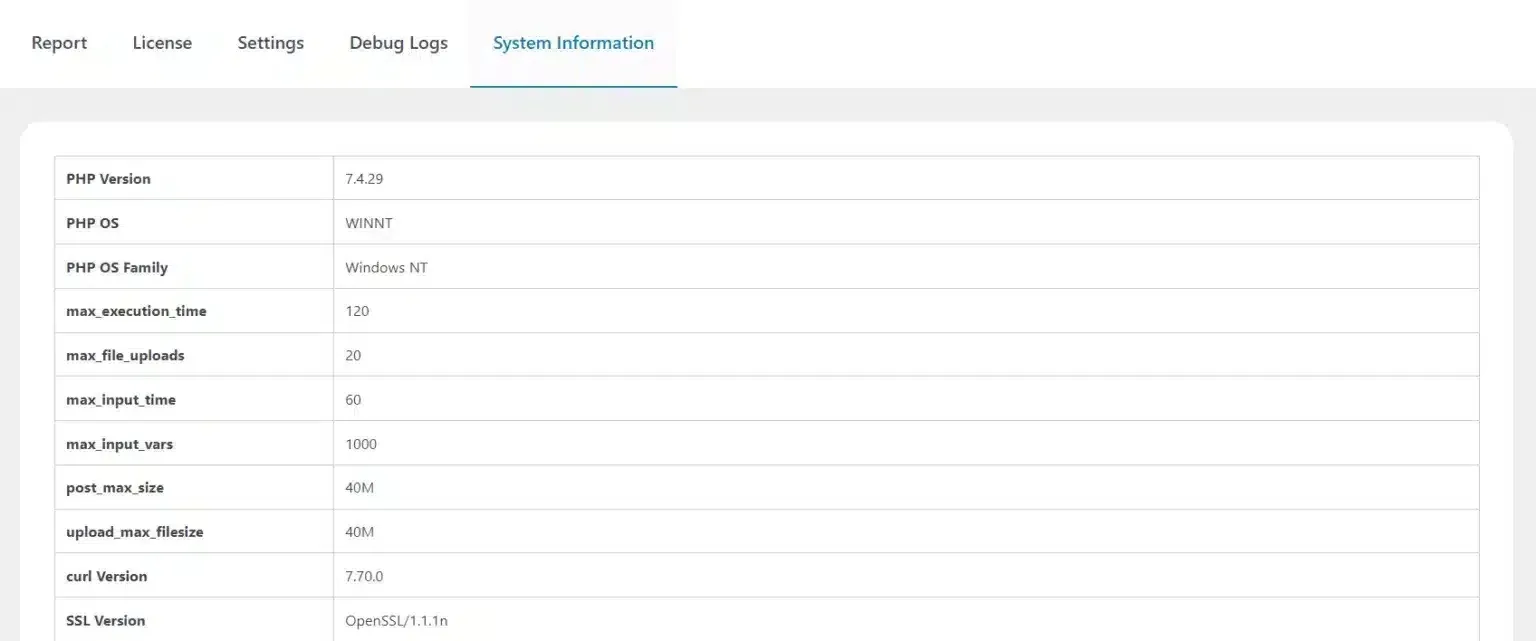Select the 120 execution time value
The height and width of the screenshot is (641, 1536).
355,311
